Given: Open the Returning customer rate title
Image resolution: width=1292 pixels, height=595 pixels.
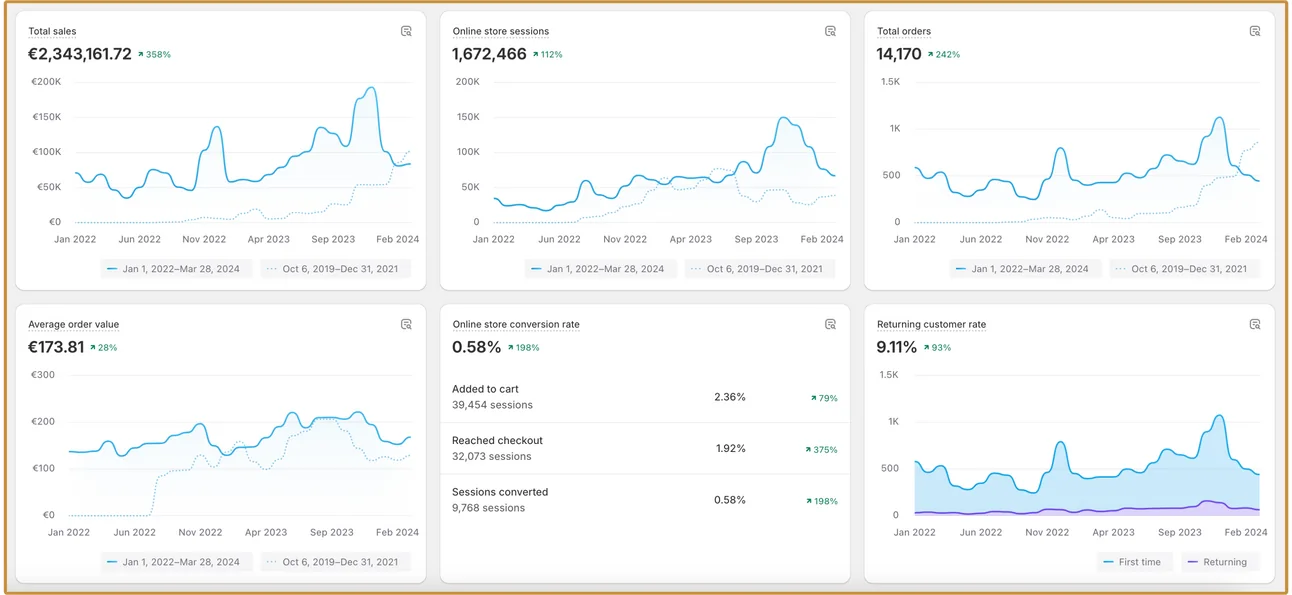Looking at the screenshot, I should 931,325.
